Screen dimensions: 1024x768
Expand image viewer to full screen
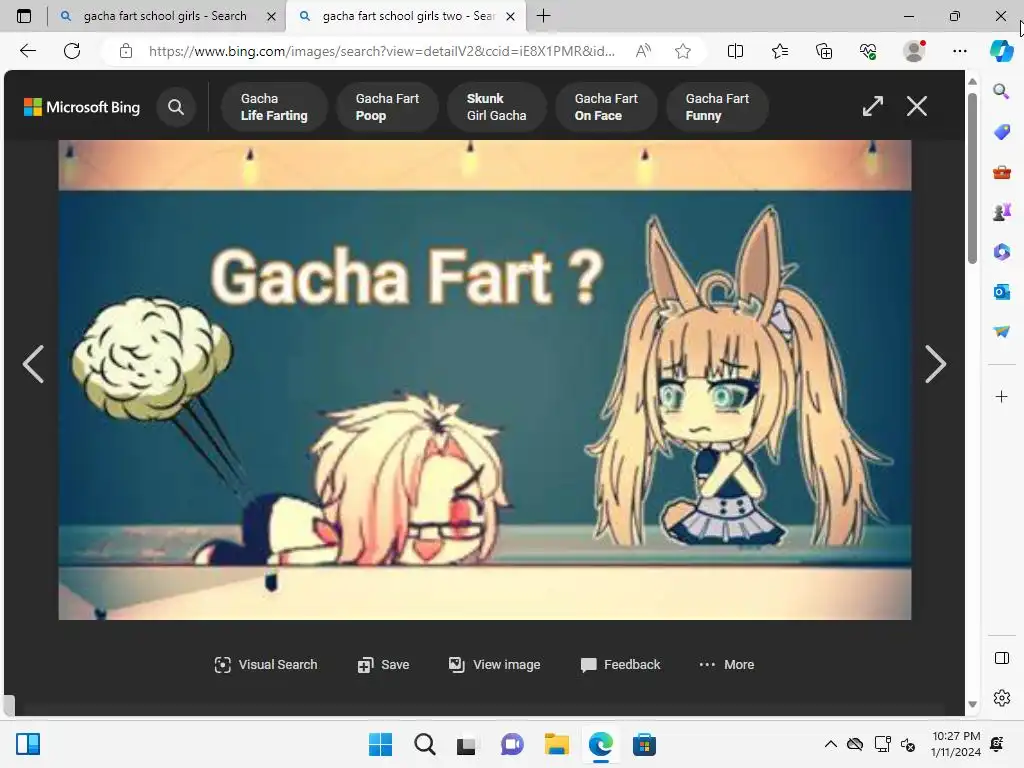pos(872,106)
